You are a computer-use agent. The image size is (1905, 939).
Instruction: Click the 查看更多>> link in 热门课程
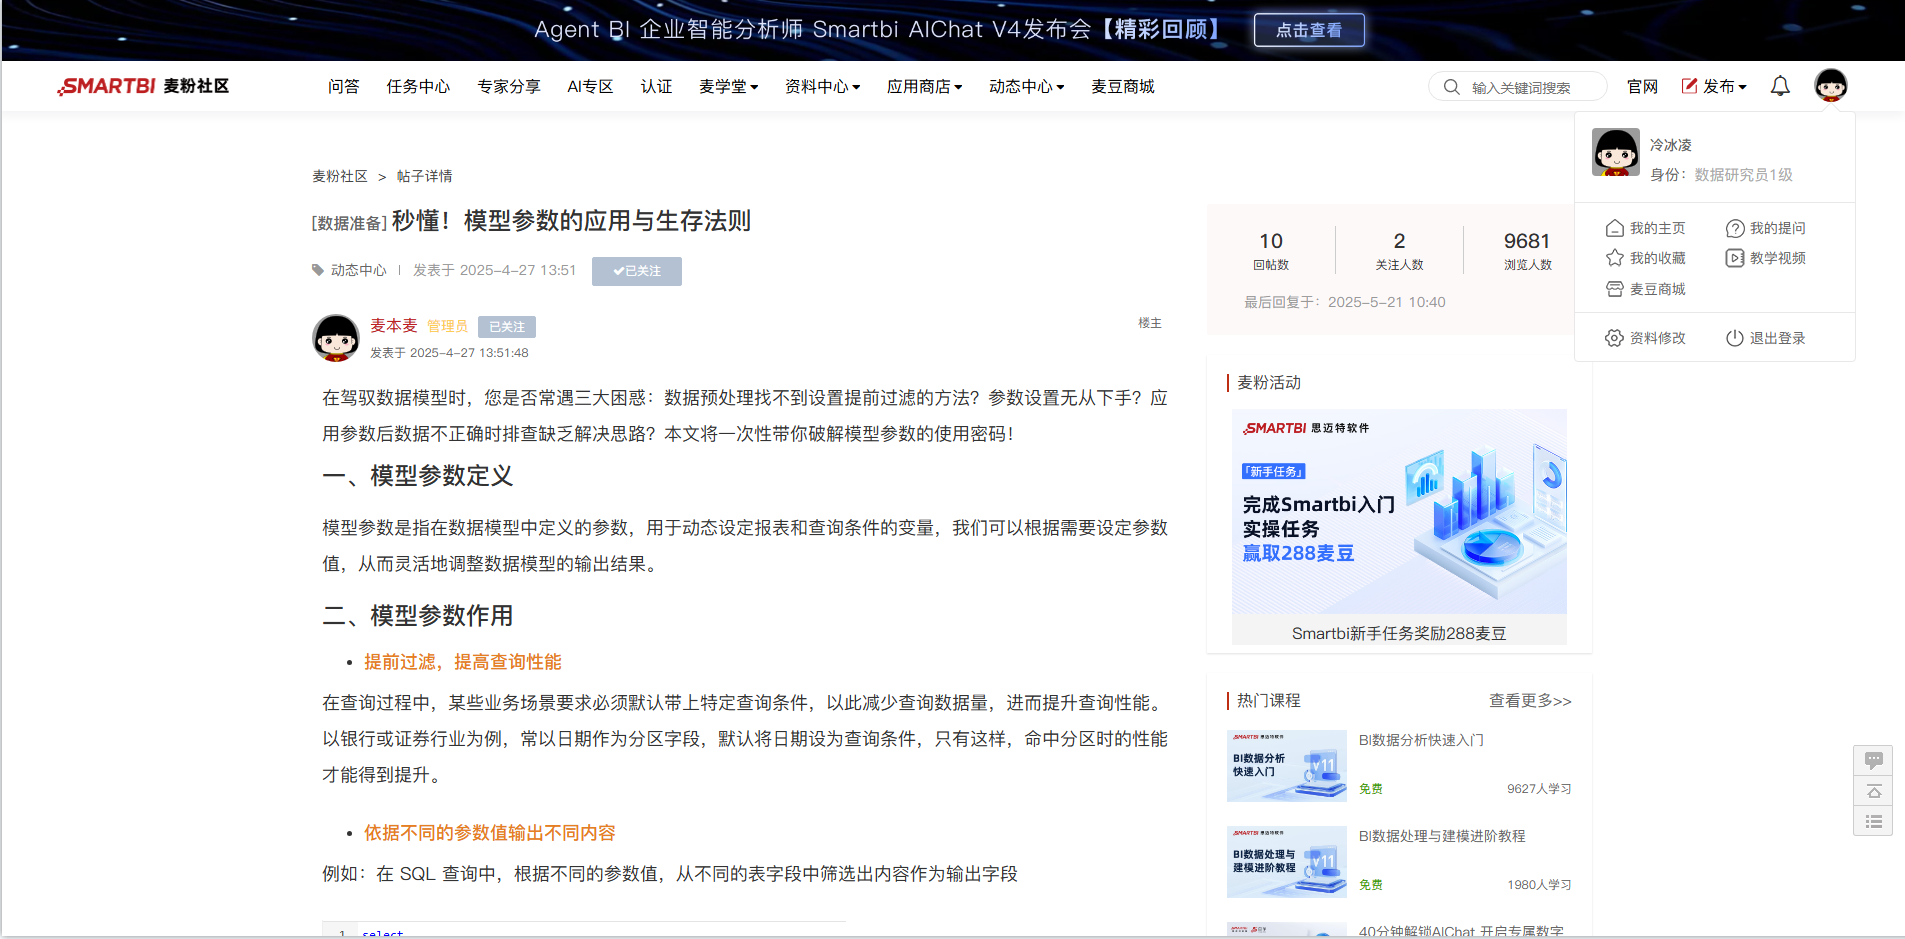coord(1530,701)
